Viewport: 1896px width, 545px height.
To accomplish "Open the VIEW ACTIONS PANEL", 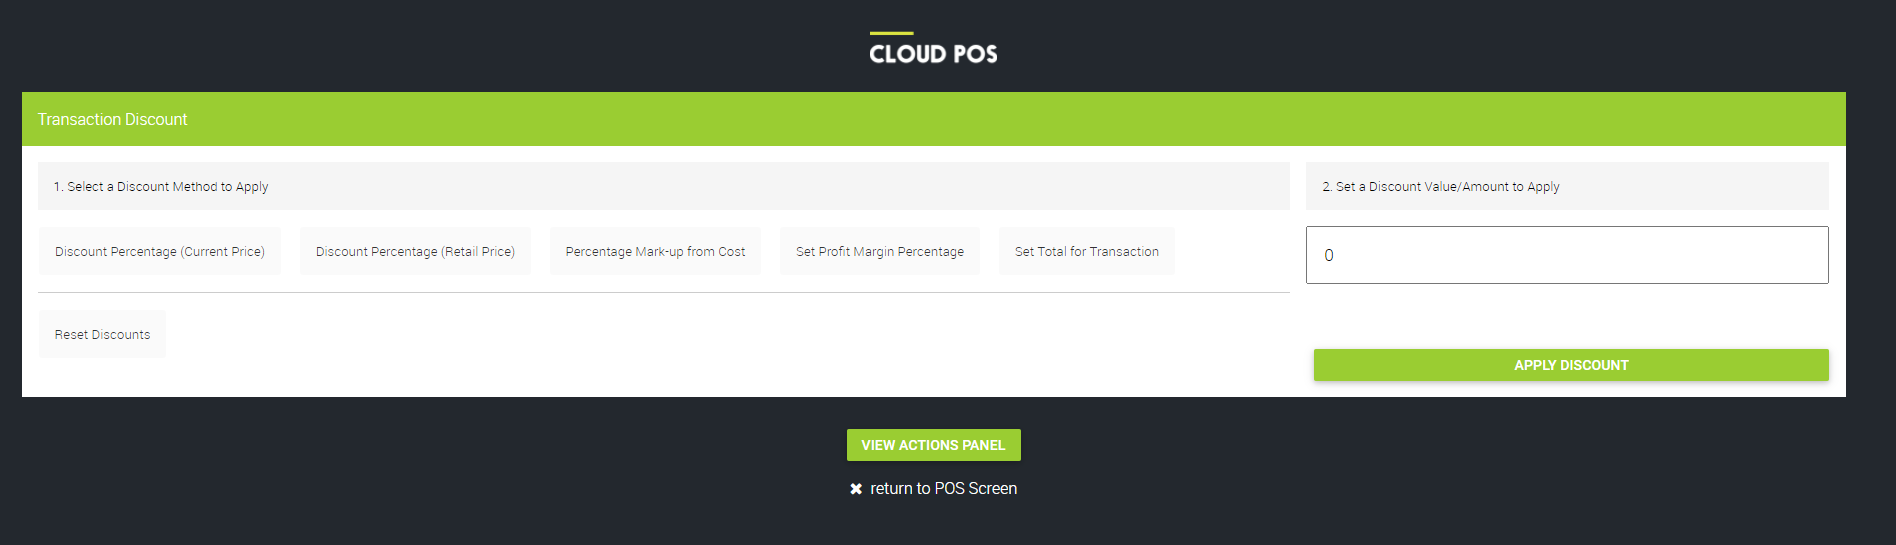I will [x=933, y=445].
